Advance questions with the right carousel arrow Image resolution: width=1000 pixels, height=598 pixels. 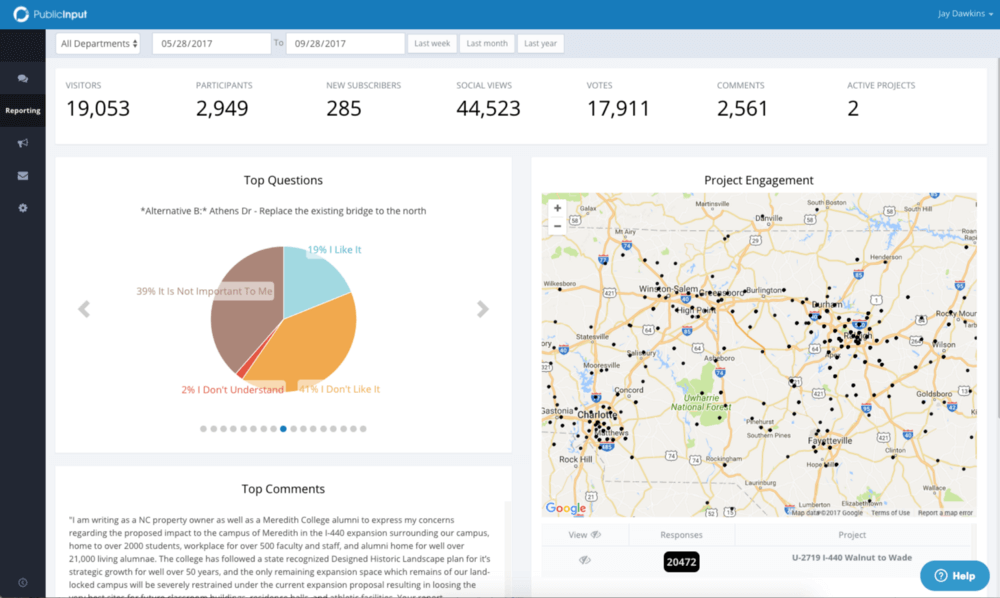point(483,308)
